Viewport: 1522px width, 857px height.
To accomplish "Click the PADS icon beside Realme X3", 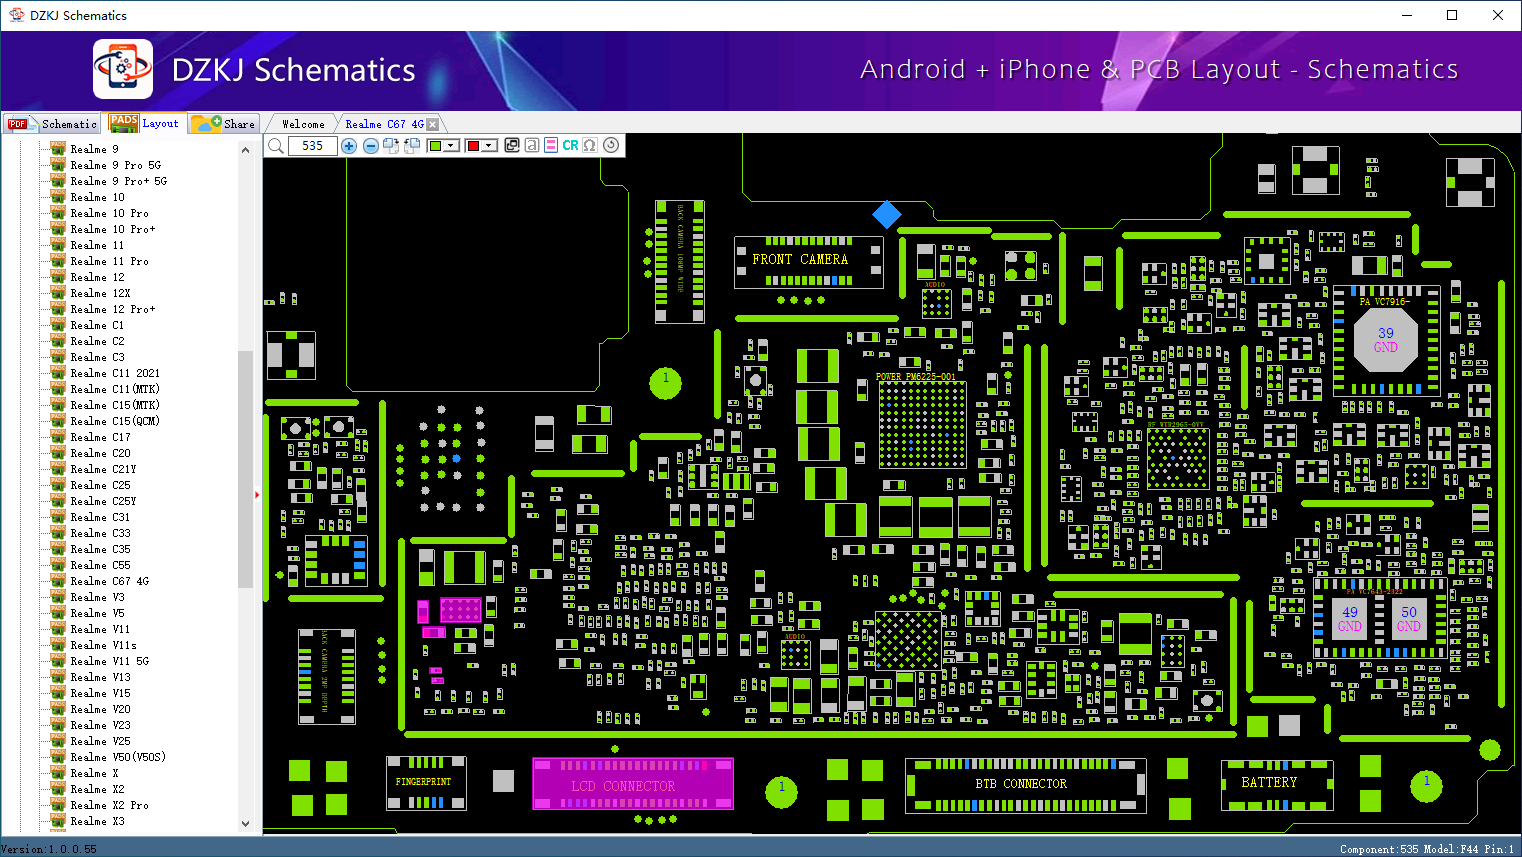I will (x=58, y=821).
